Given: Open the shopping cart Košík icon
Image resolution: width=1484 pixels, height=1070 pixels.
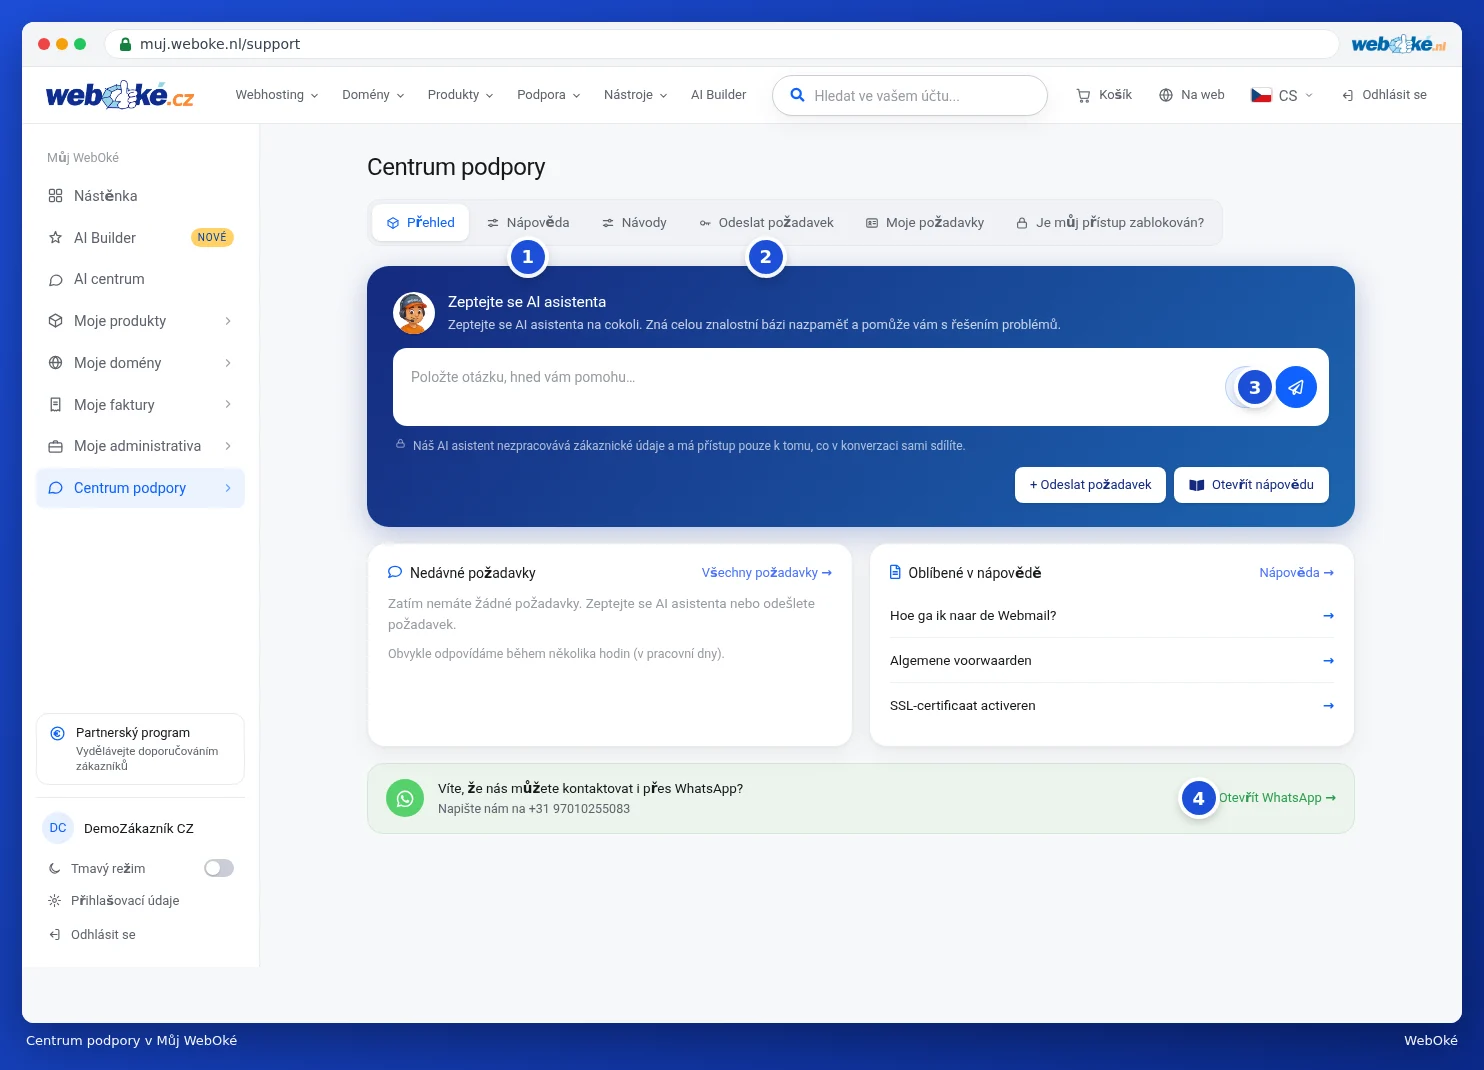Looking at the screenshot, I should (x=1083, y=95).
